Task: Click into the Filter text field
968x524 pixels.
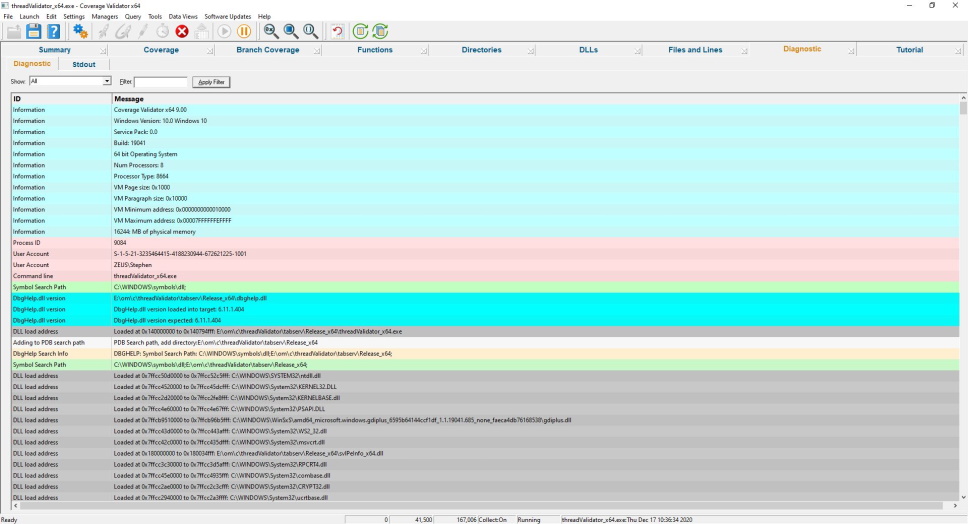Action: 161,81
